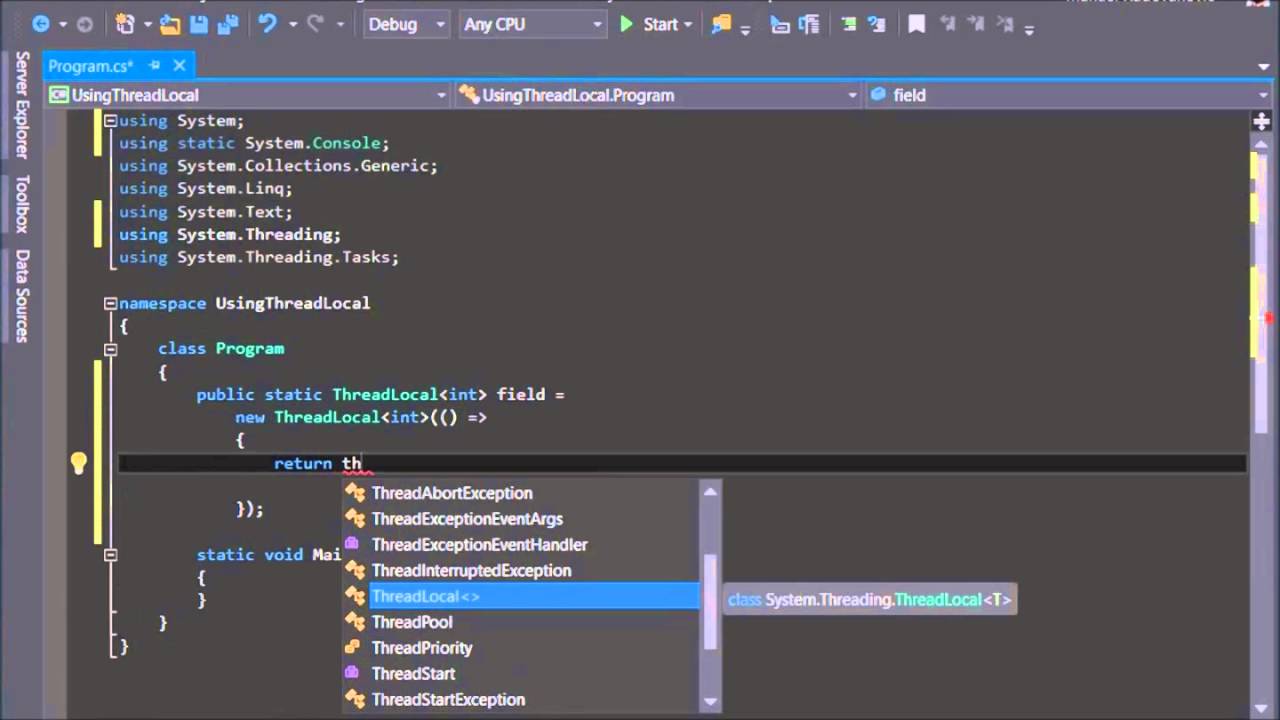Select ThreadPool in the IntelliSense list
Viewport: 1280px width, 720px height.
[521, 622]
